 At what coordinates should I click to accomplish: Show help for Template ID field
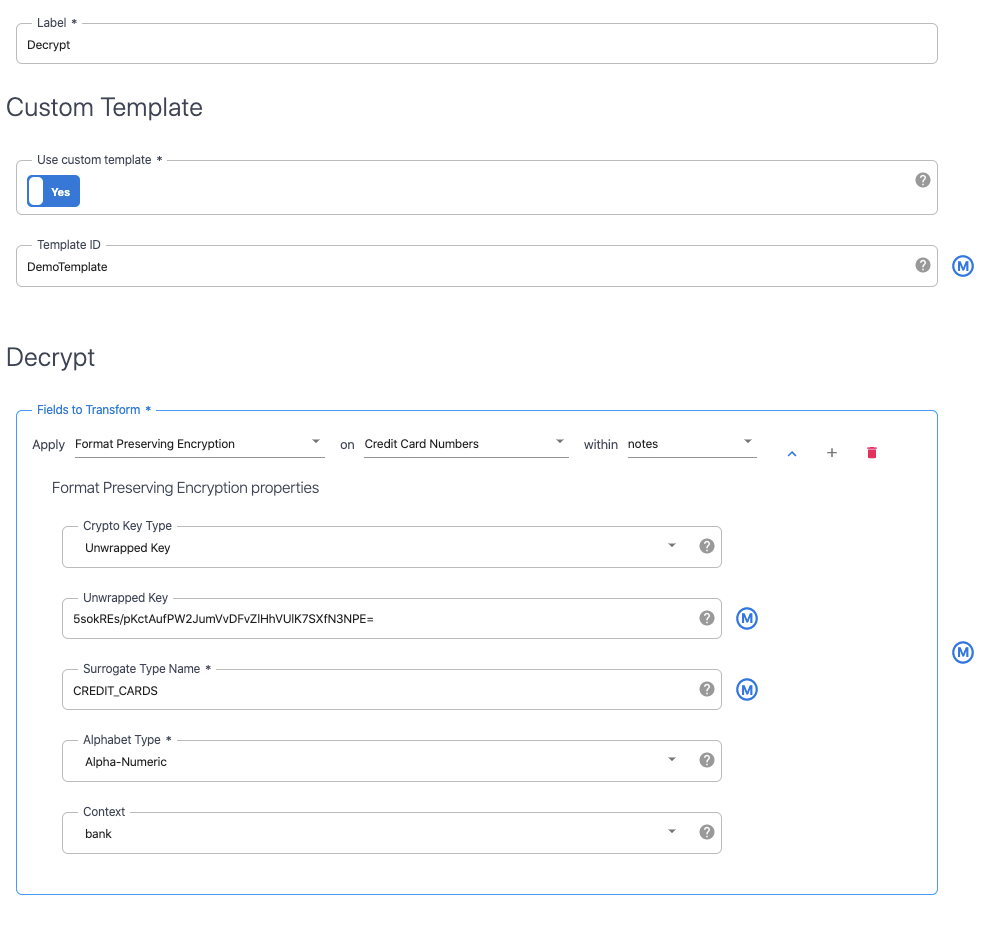[x=922, y=265]
